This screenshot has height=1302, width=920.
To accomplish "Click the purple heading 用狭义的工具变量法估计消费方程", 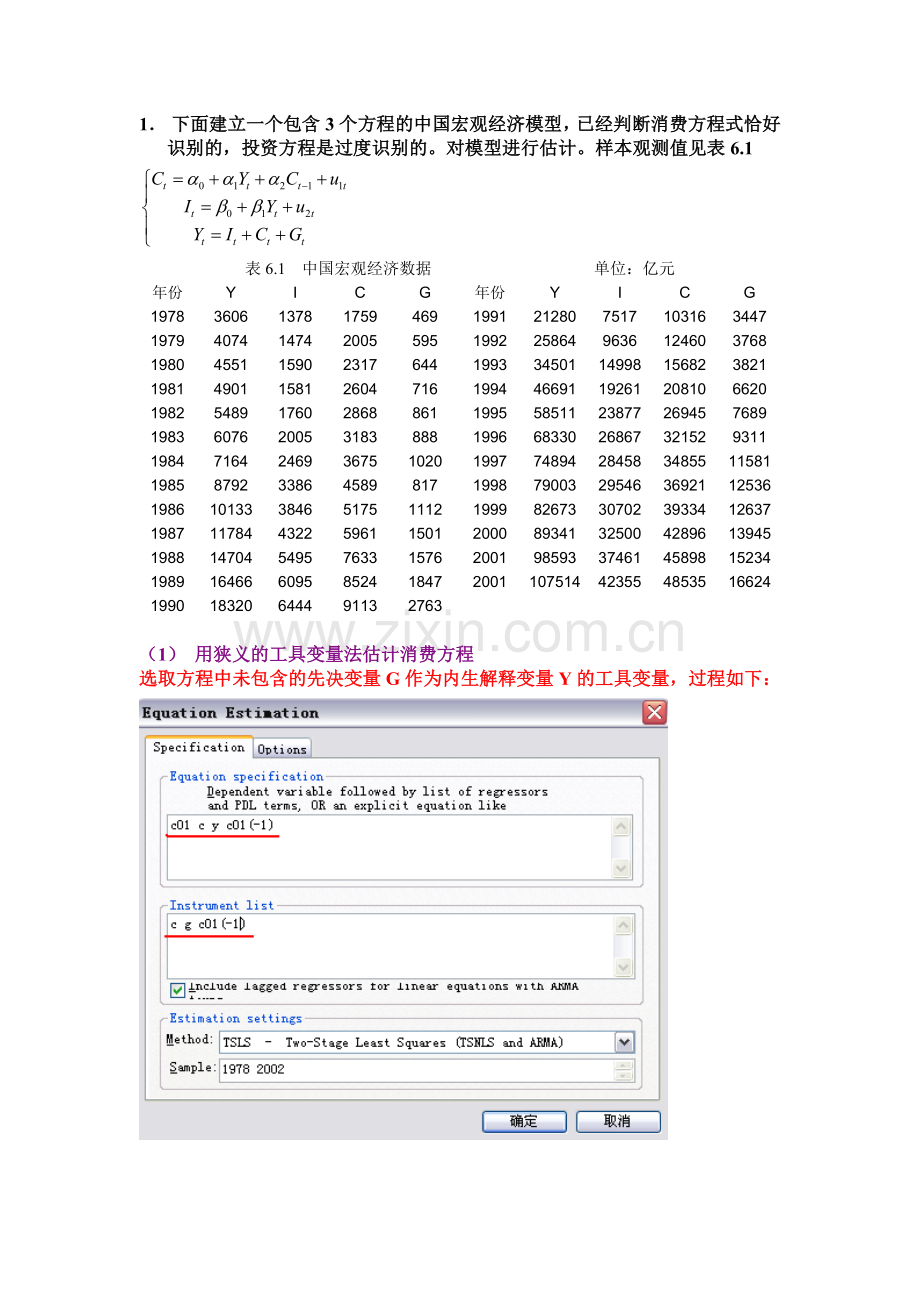I will (334, 654).
